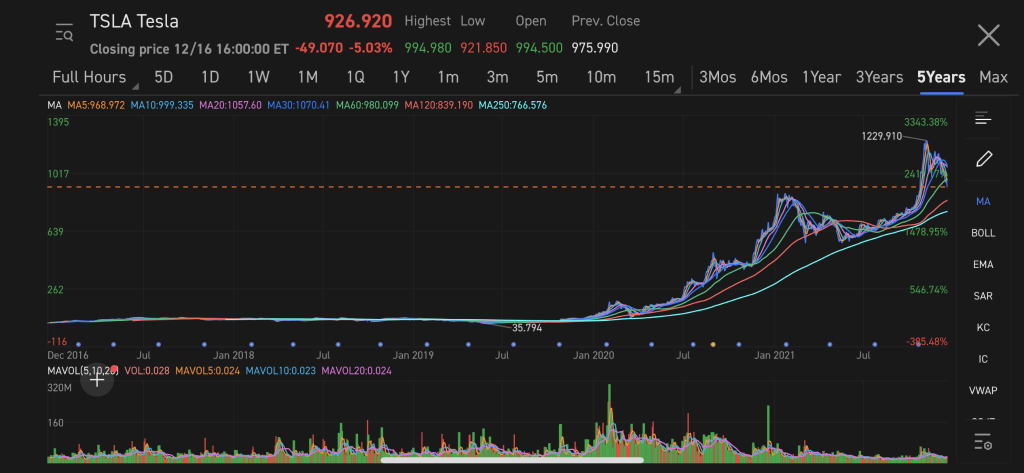Select the pencil drawing tool

984,159
